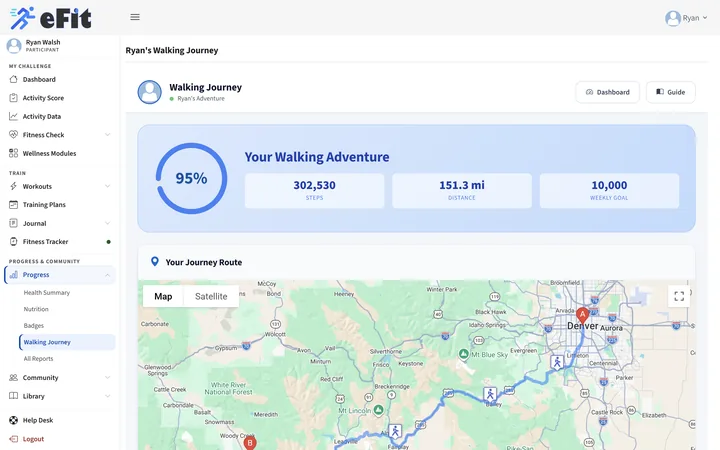The image size is (720, 450).
Task: Click the Journal notebook icon
Action: [13, 223]
